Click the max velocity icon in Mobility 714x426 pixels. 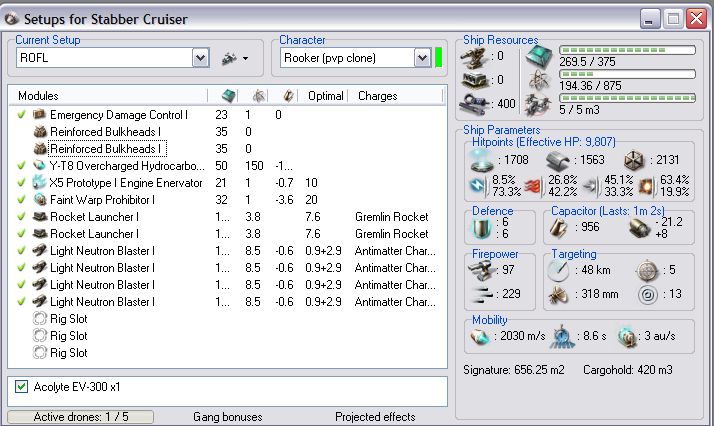481,338
